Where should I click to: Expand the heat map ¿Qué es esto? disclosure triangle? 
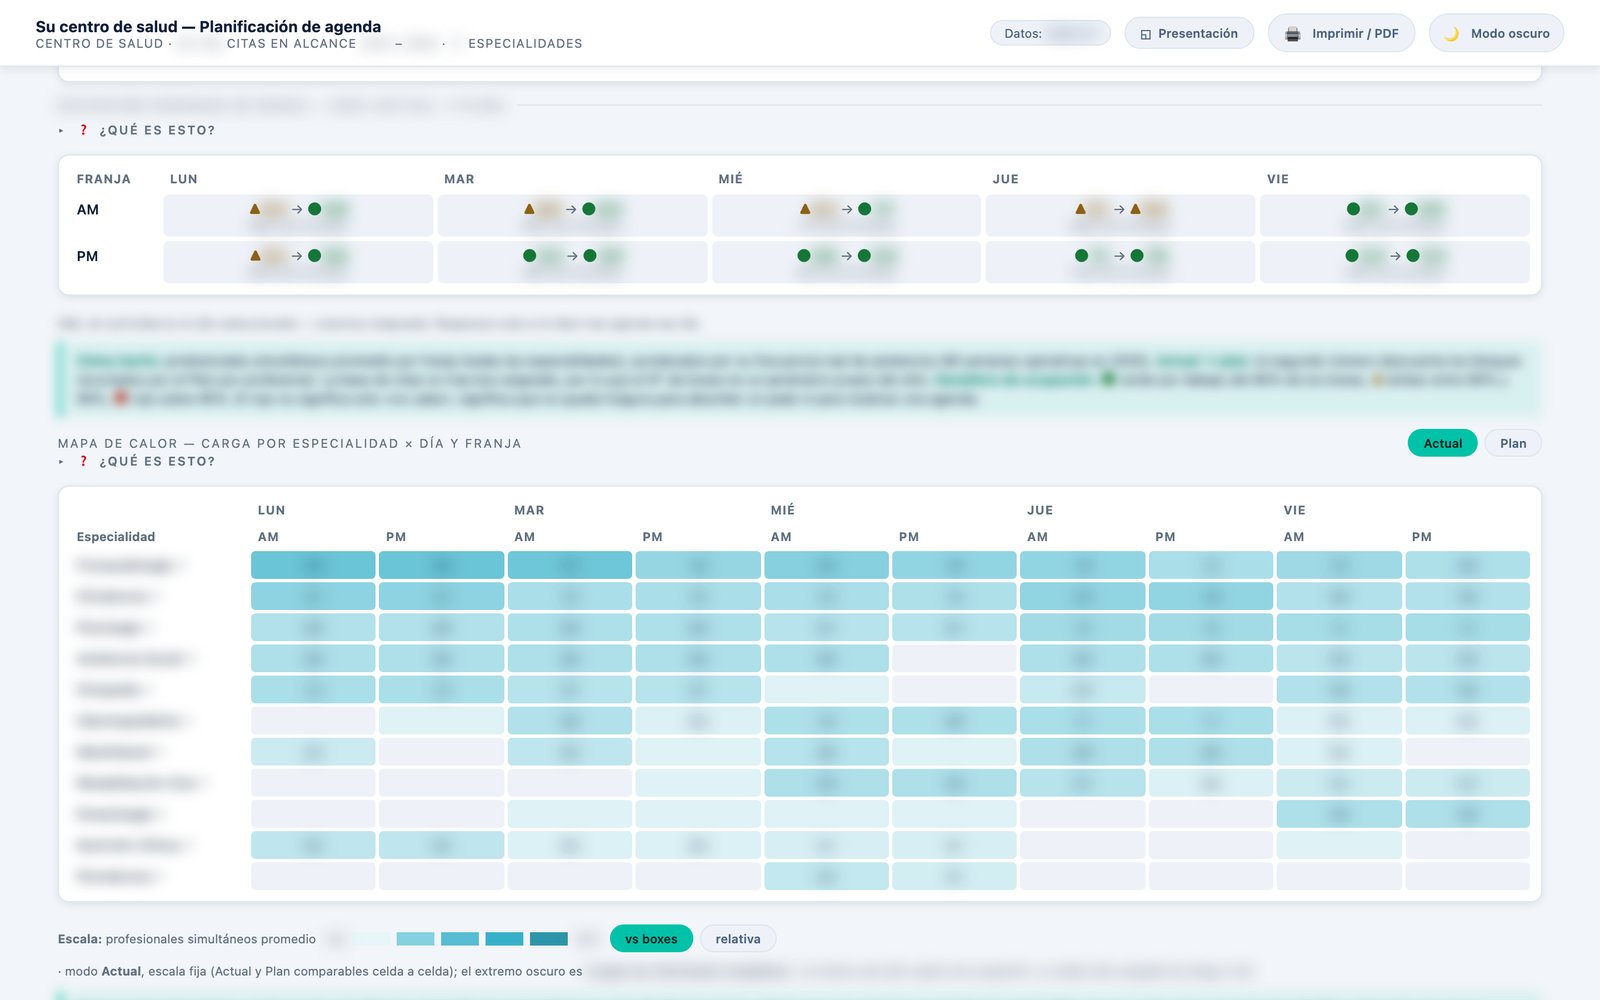click(x=61, y=462)
